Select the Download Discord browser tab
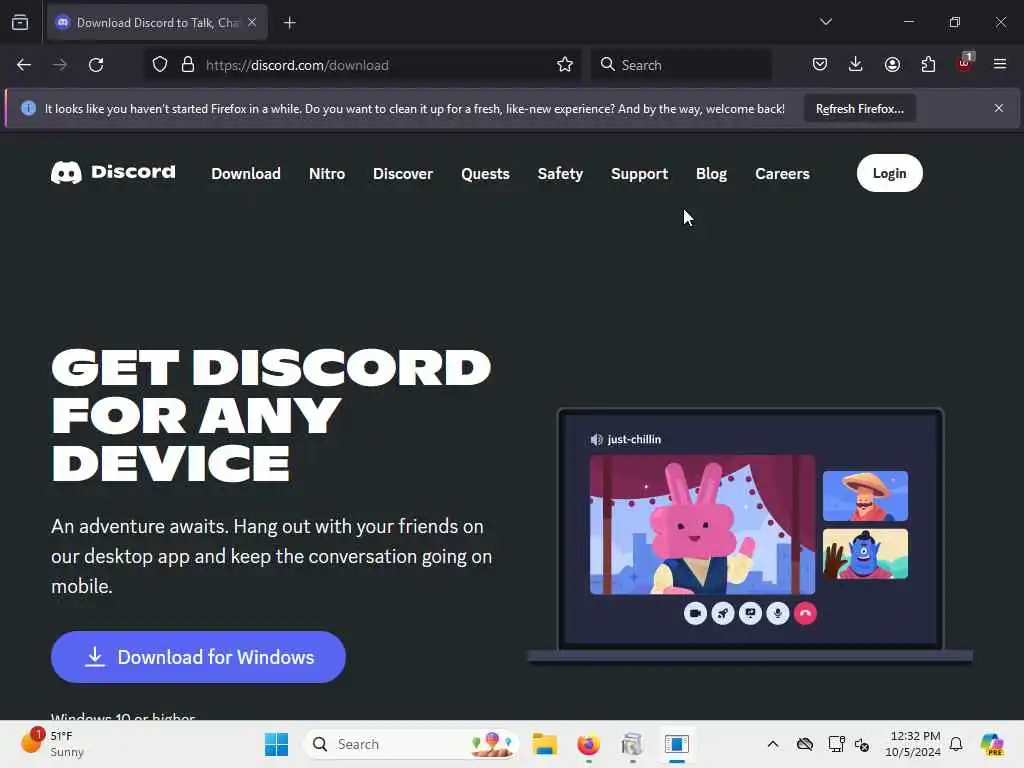The width and height of the screenshot is (1024, 768). [x=157, y=23]
